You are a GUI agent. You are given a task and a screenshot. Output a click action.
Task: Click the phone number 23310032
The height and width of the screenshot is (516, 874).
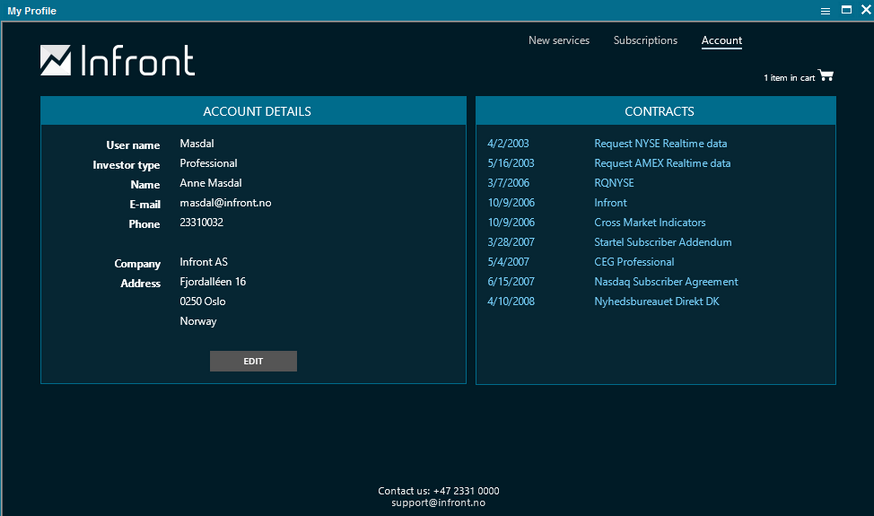pyautogui.click(x=201, y=222)
